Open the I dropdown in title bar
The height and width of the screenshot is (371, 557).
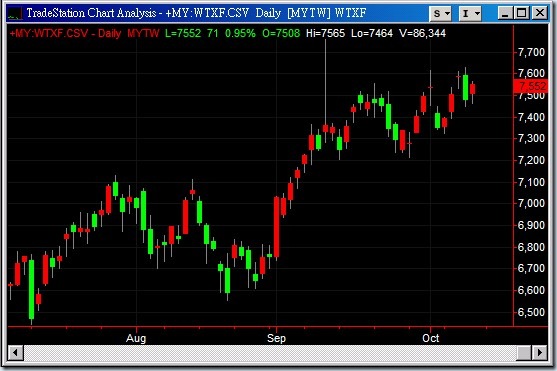pyautogui.click(x=470, y=14)
